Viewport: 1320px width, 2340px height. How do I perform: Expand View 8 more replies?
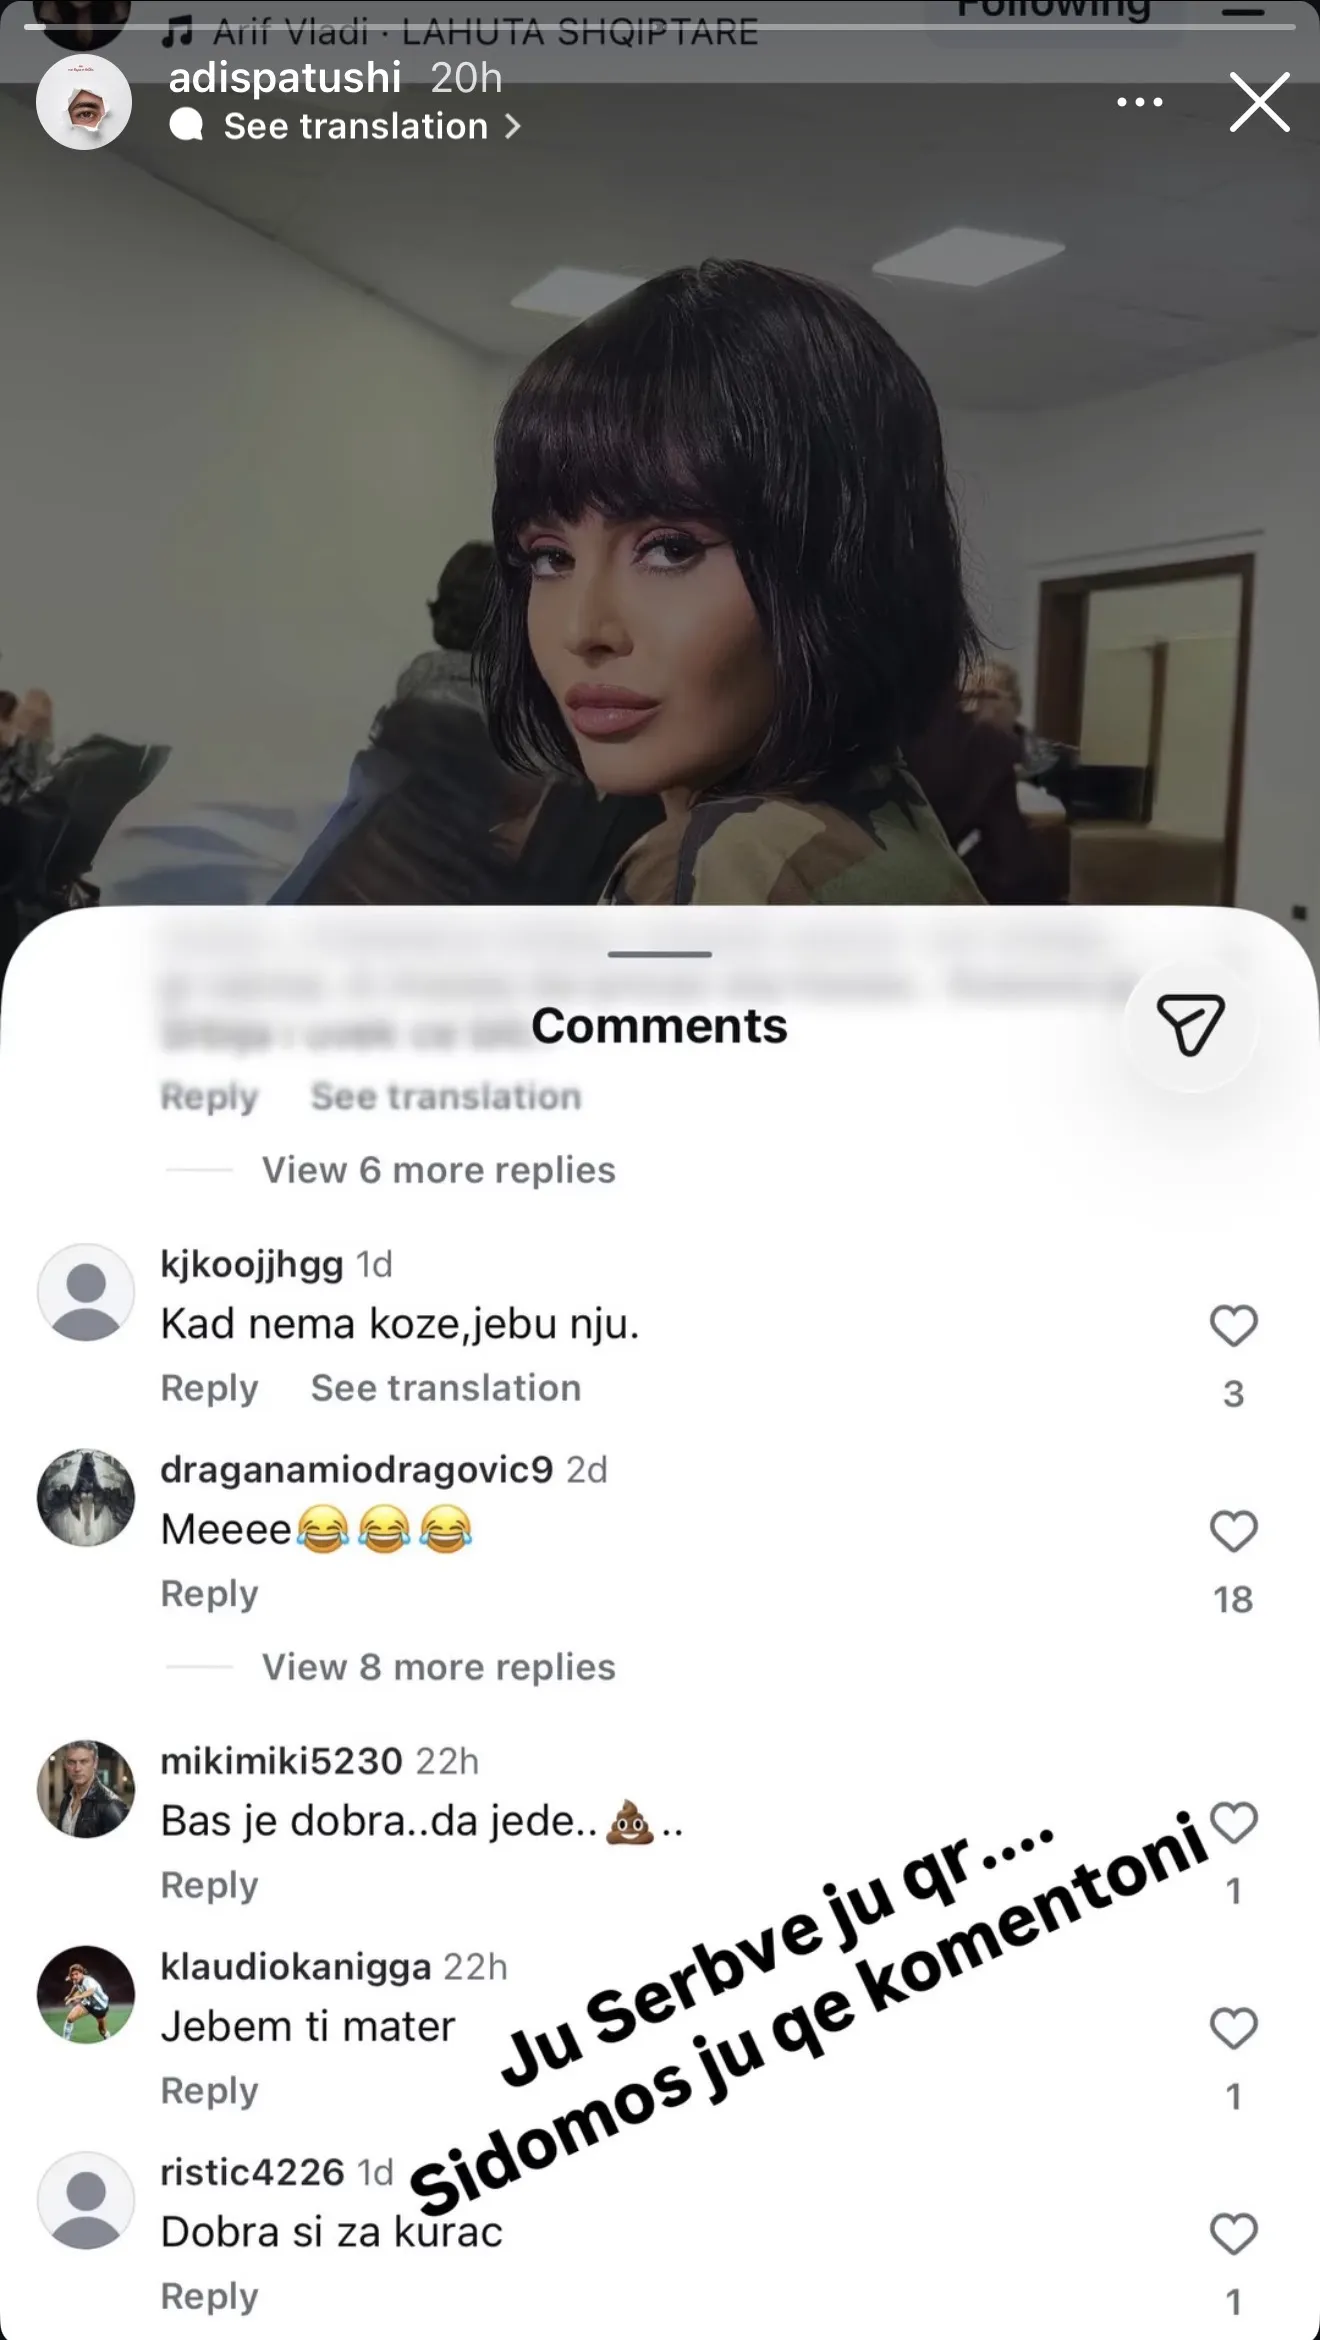point(438,1667)
